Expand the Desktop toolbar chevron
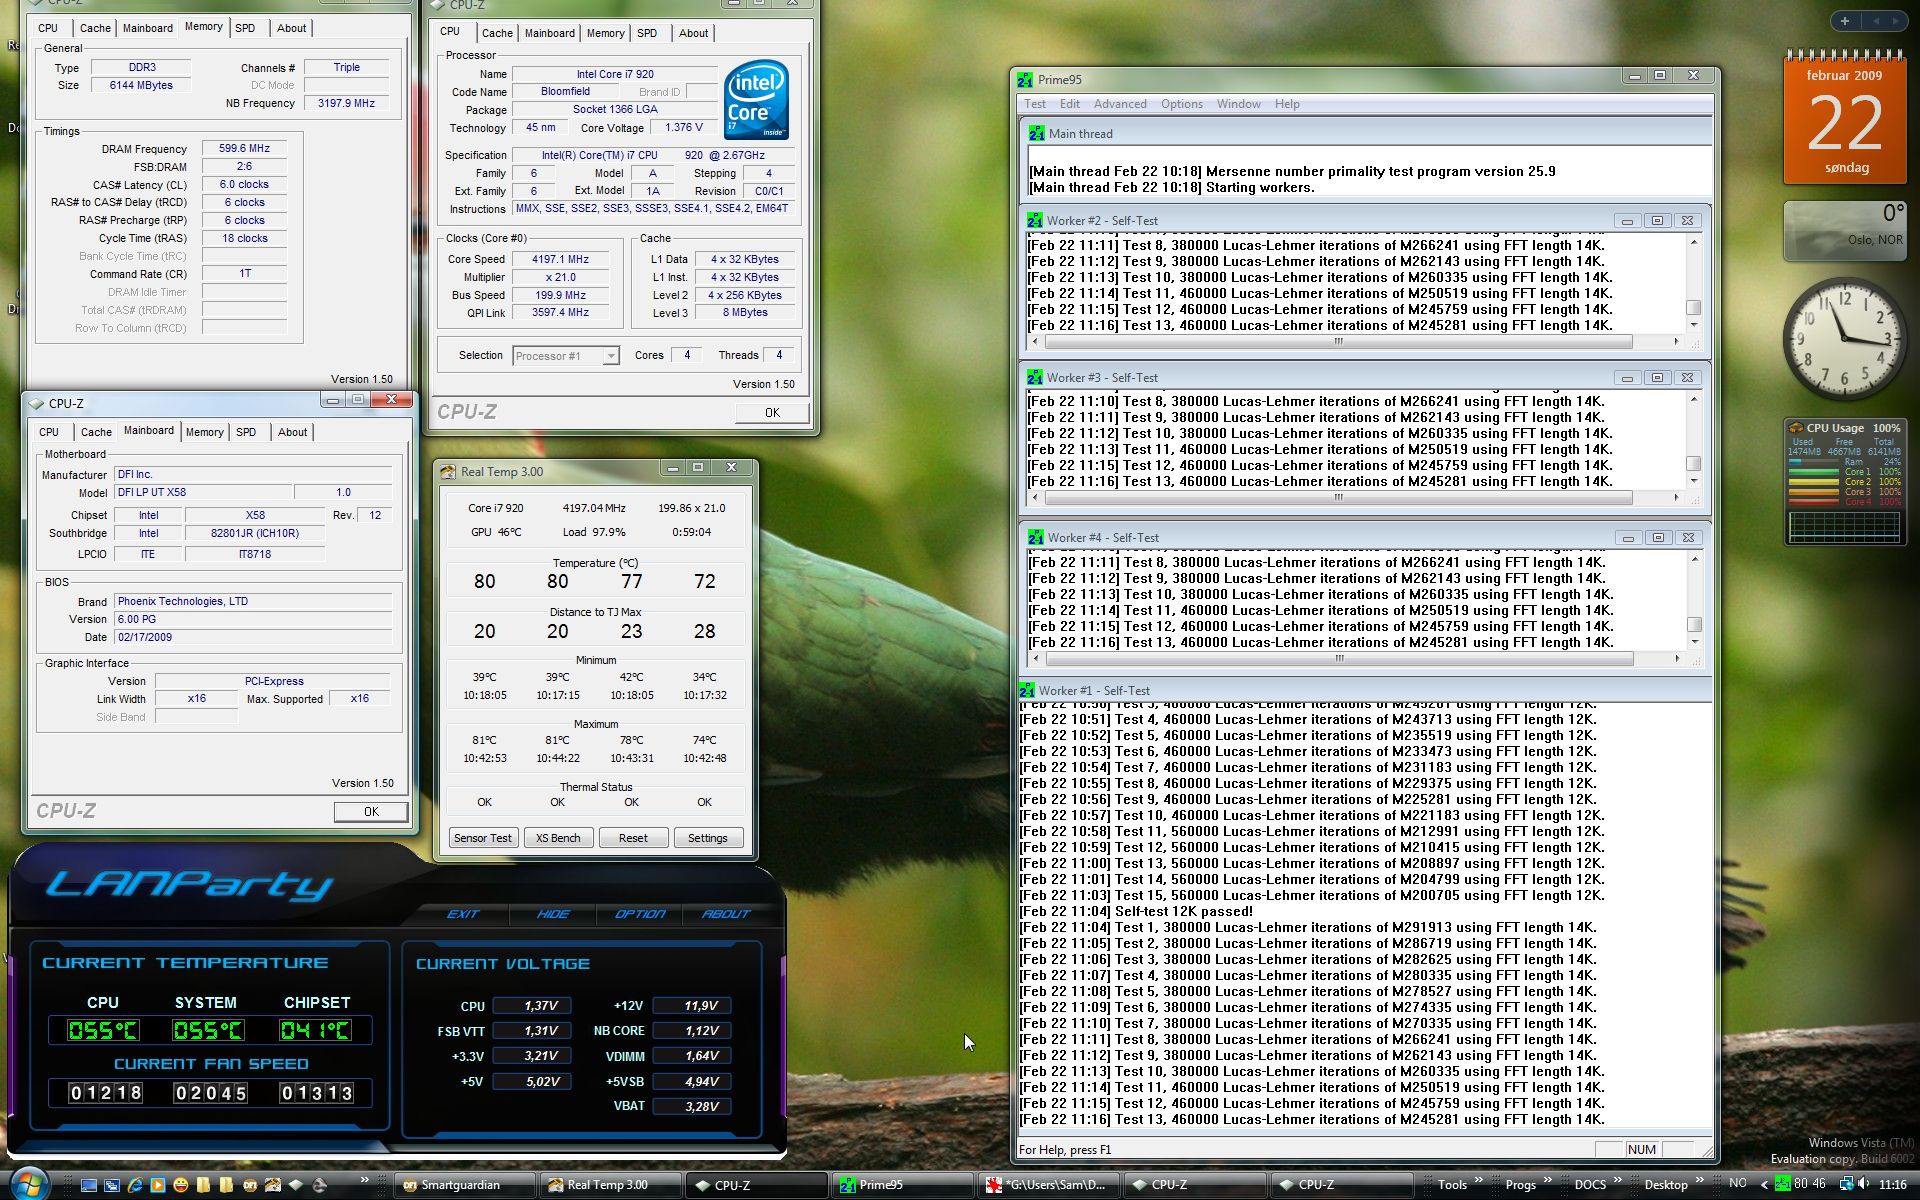Viewport: 1920px width, 1200px height. tap(1700, 1179)
